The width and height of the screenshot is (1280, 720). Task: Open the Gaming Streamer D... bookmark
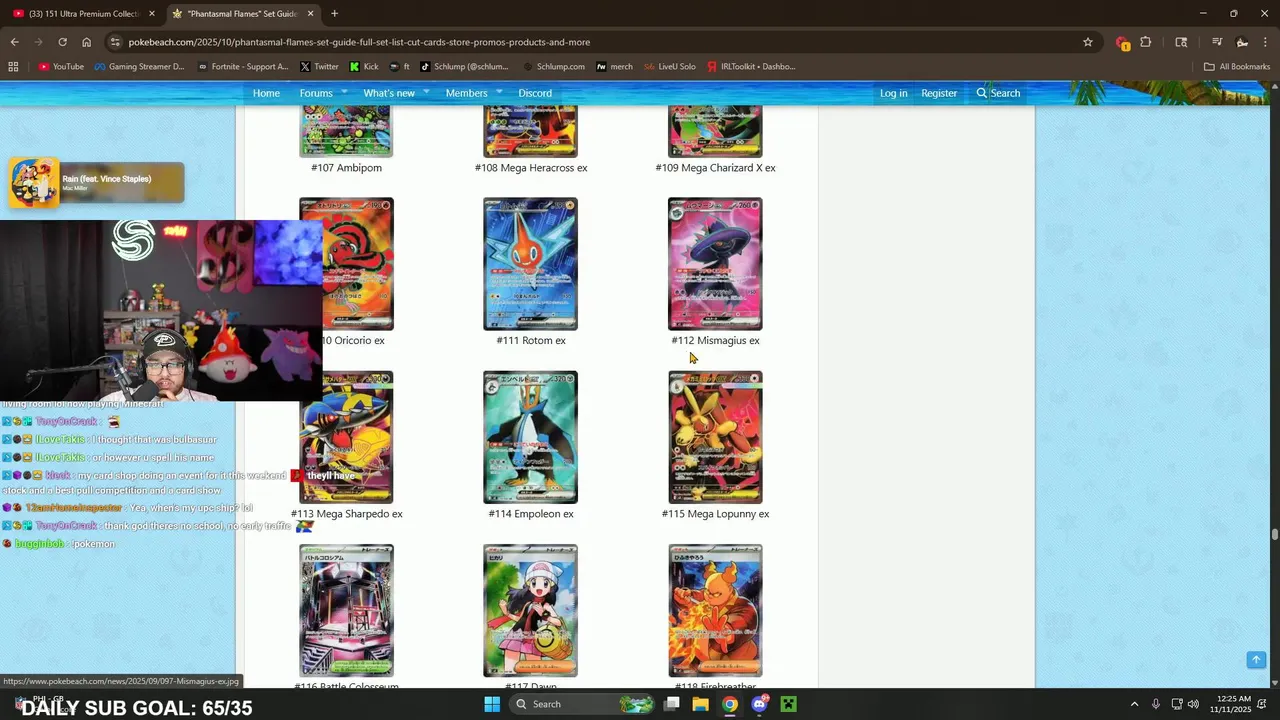(139, 67)
